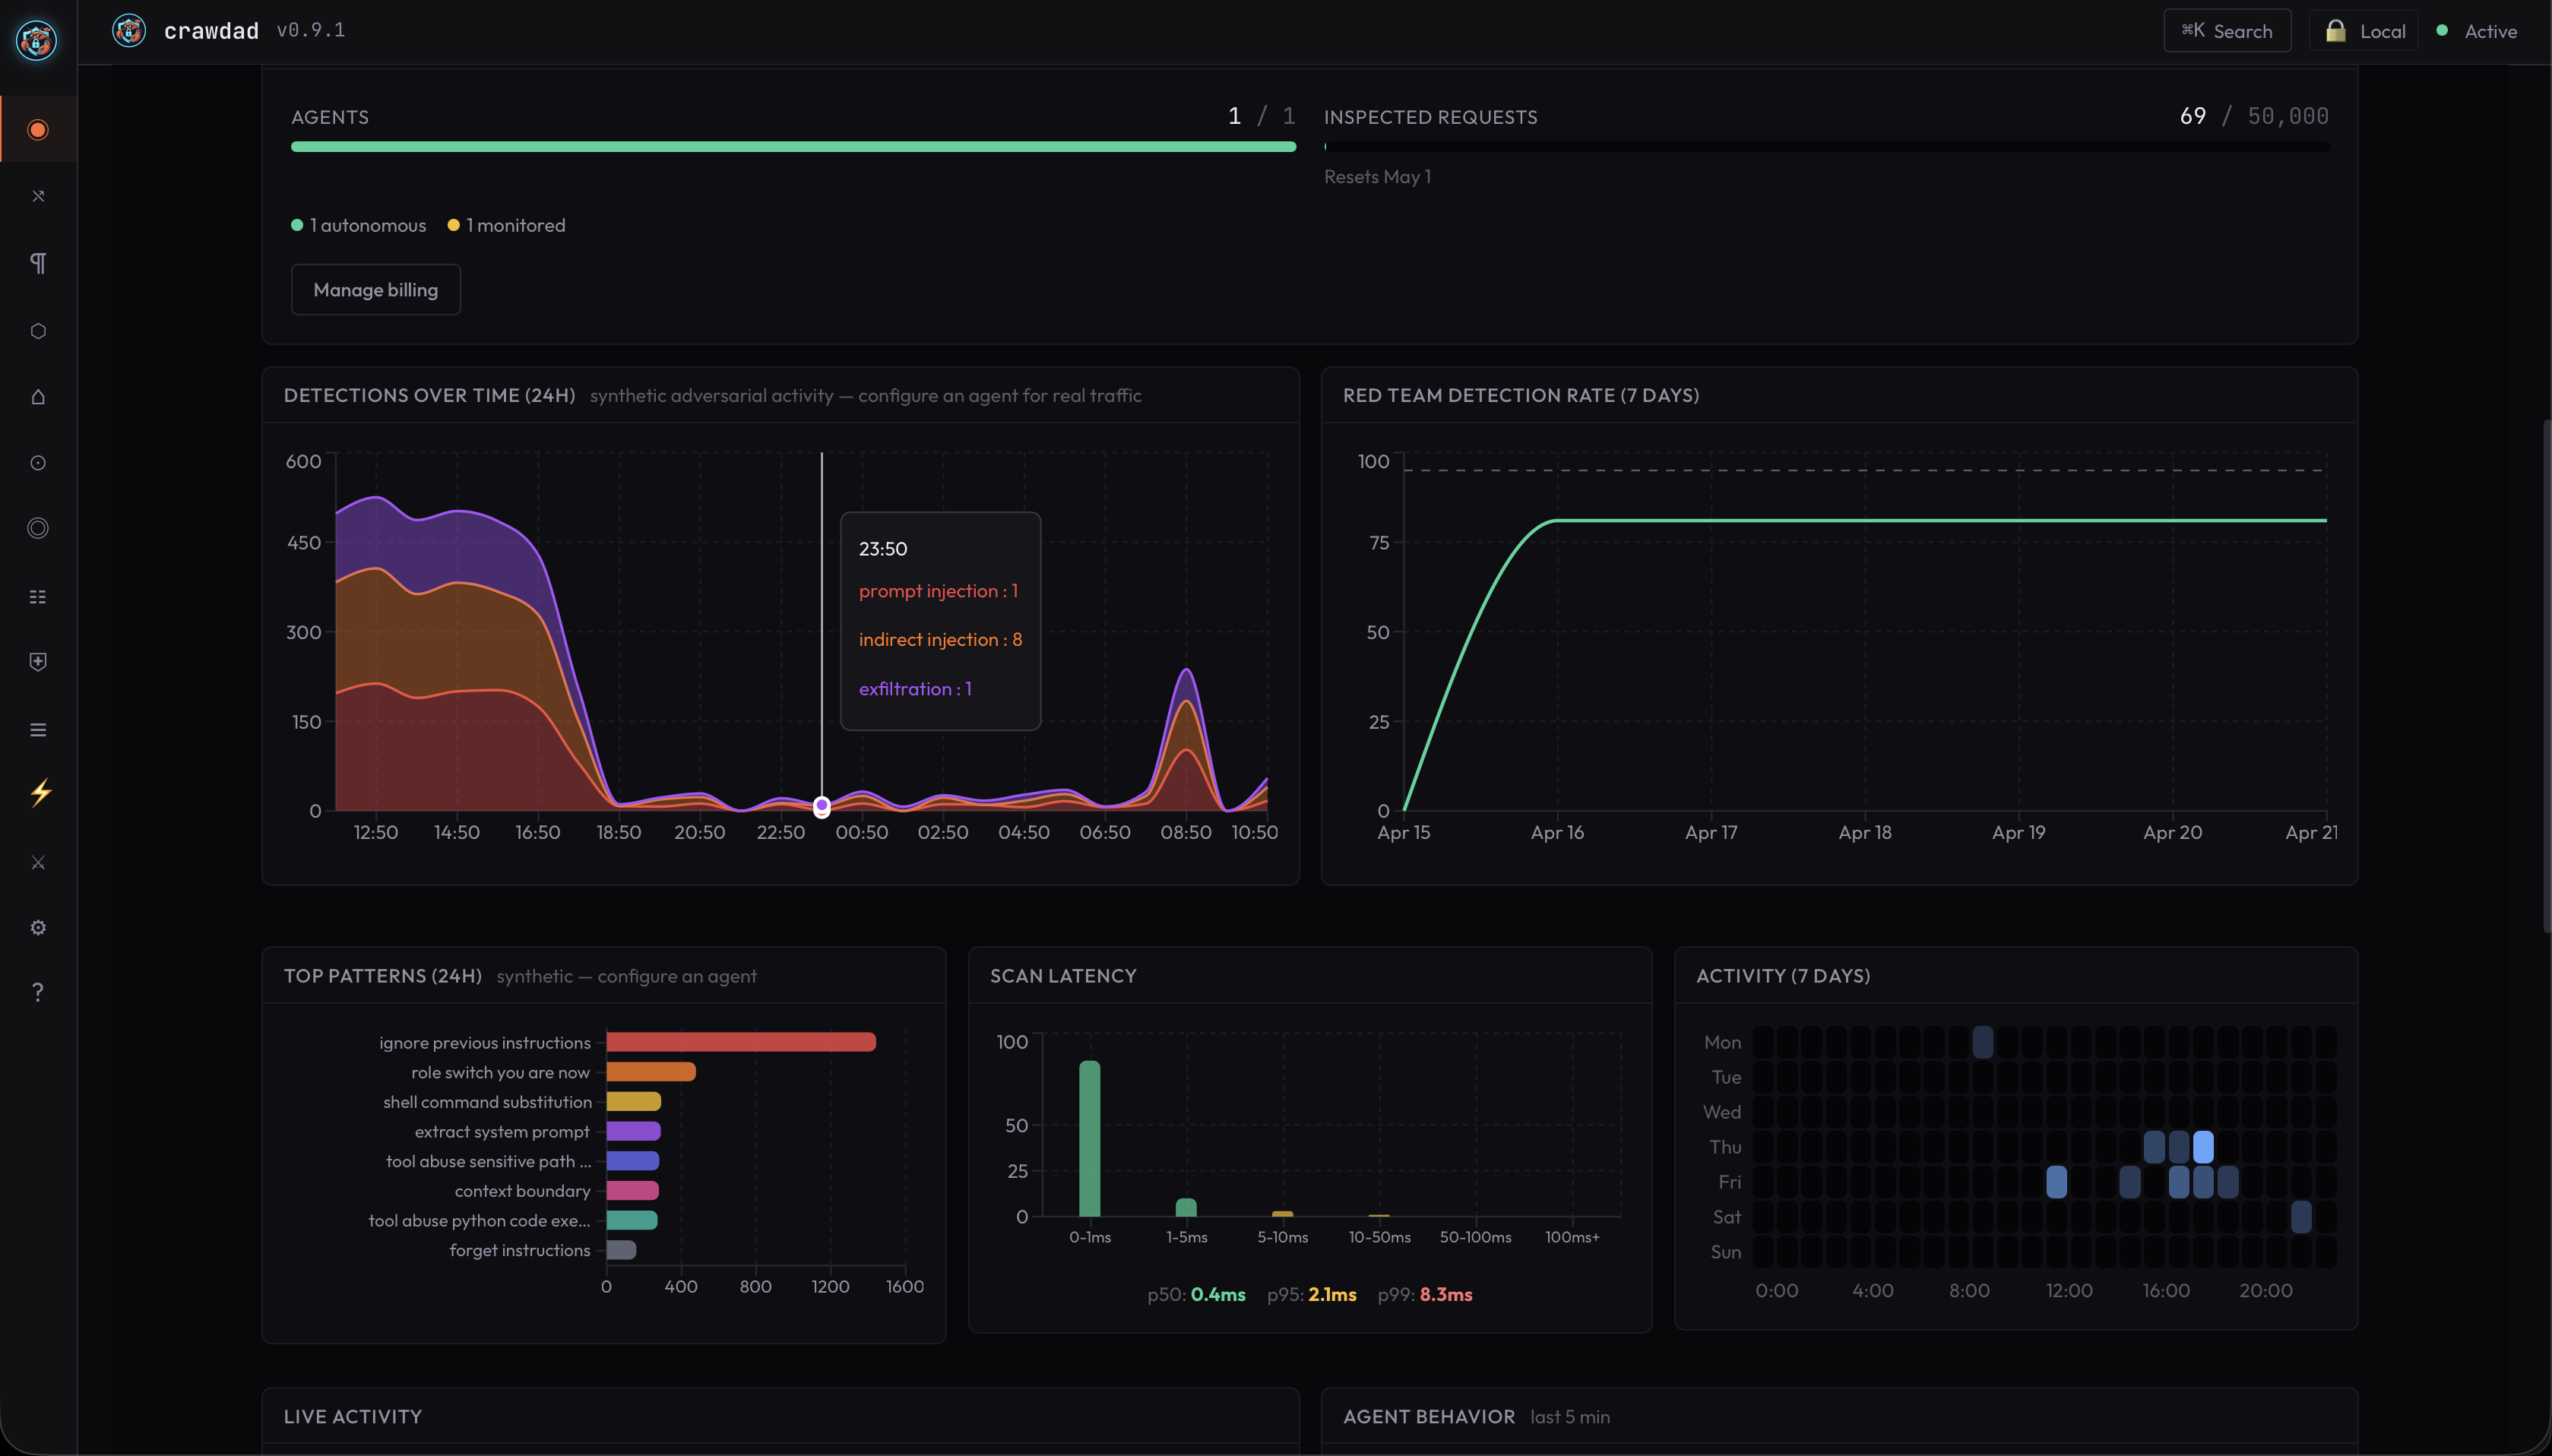The width and height of the screenshot is (2552, 1456).
Task: Click the '1 autonomous' legend item
Action: click(x=359, y=225)
